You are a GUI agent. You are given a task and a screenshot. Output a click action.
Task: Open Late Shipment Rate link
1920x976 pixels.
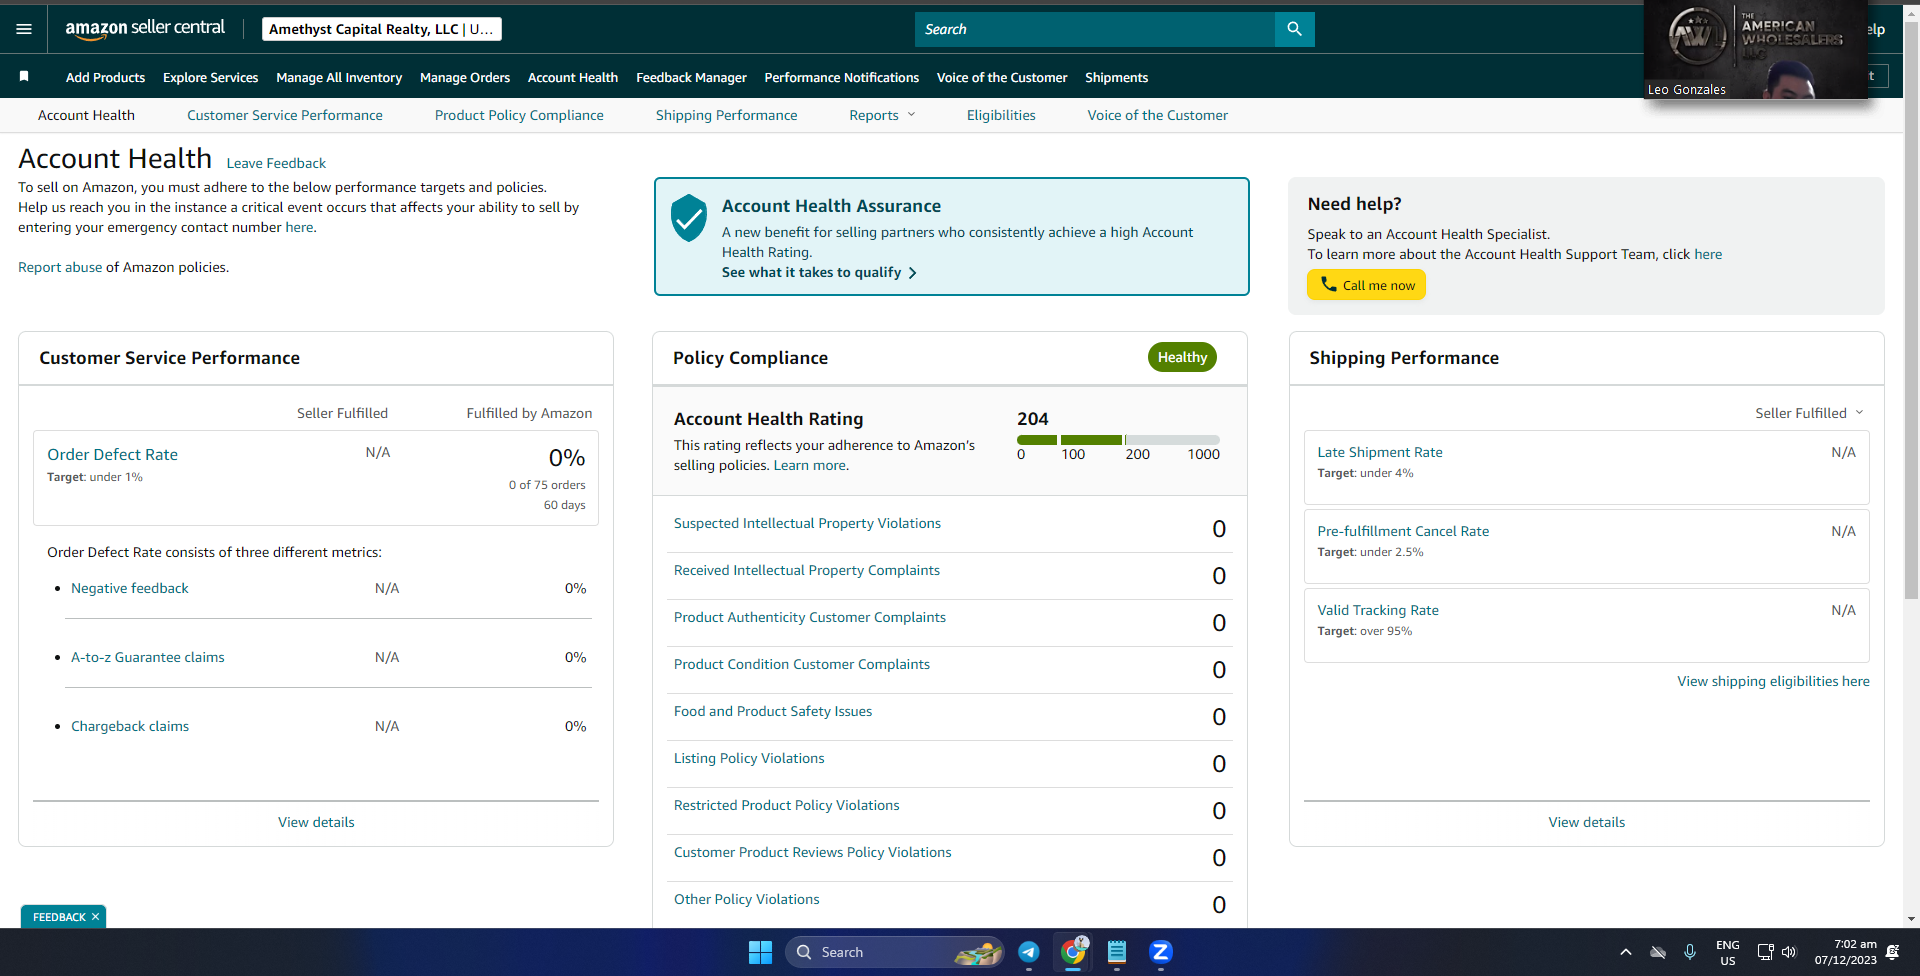pos(1380,452)
